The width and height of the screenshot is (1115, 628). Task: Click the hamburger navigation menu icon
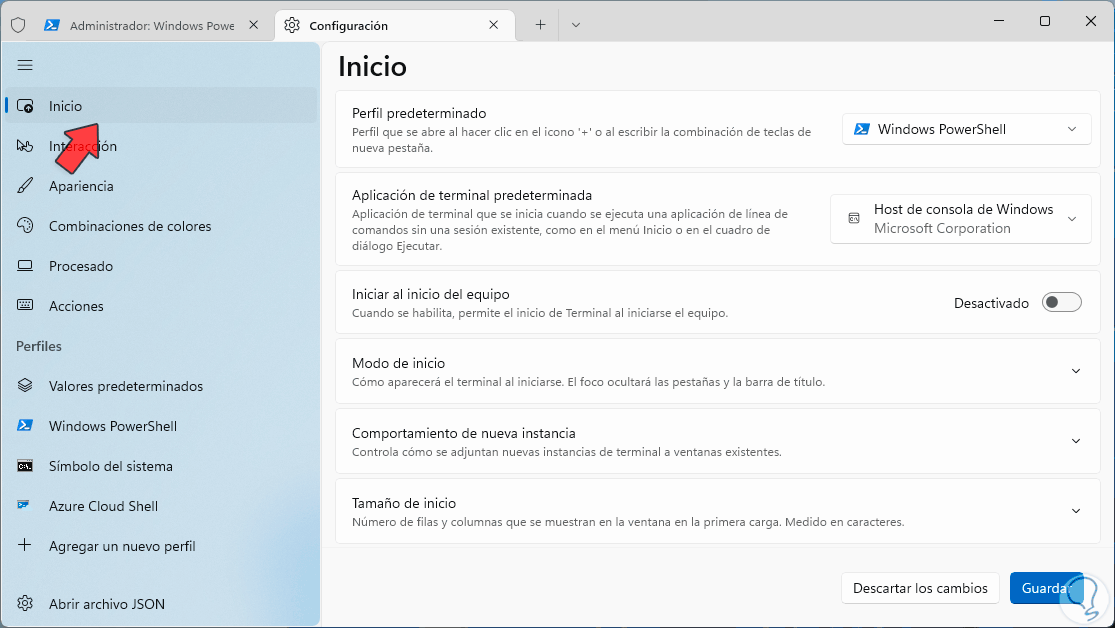(25, 65)
